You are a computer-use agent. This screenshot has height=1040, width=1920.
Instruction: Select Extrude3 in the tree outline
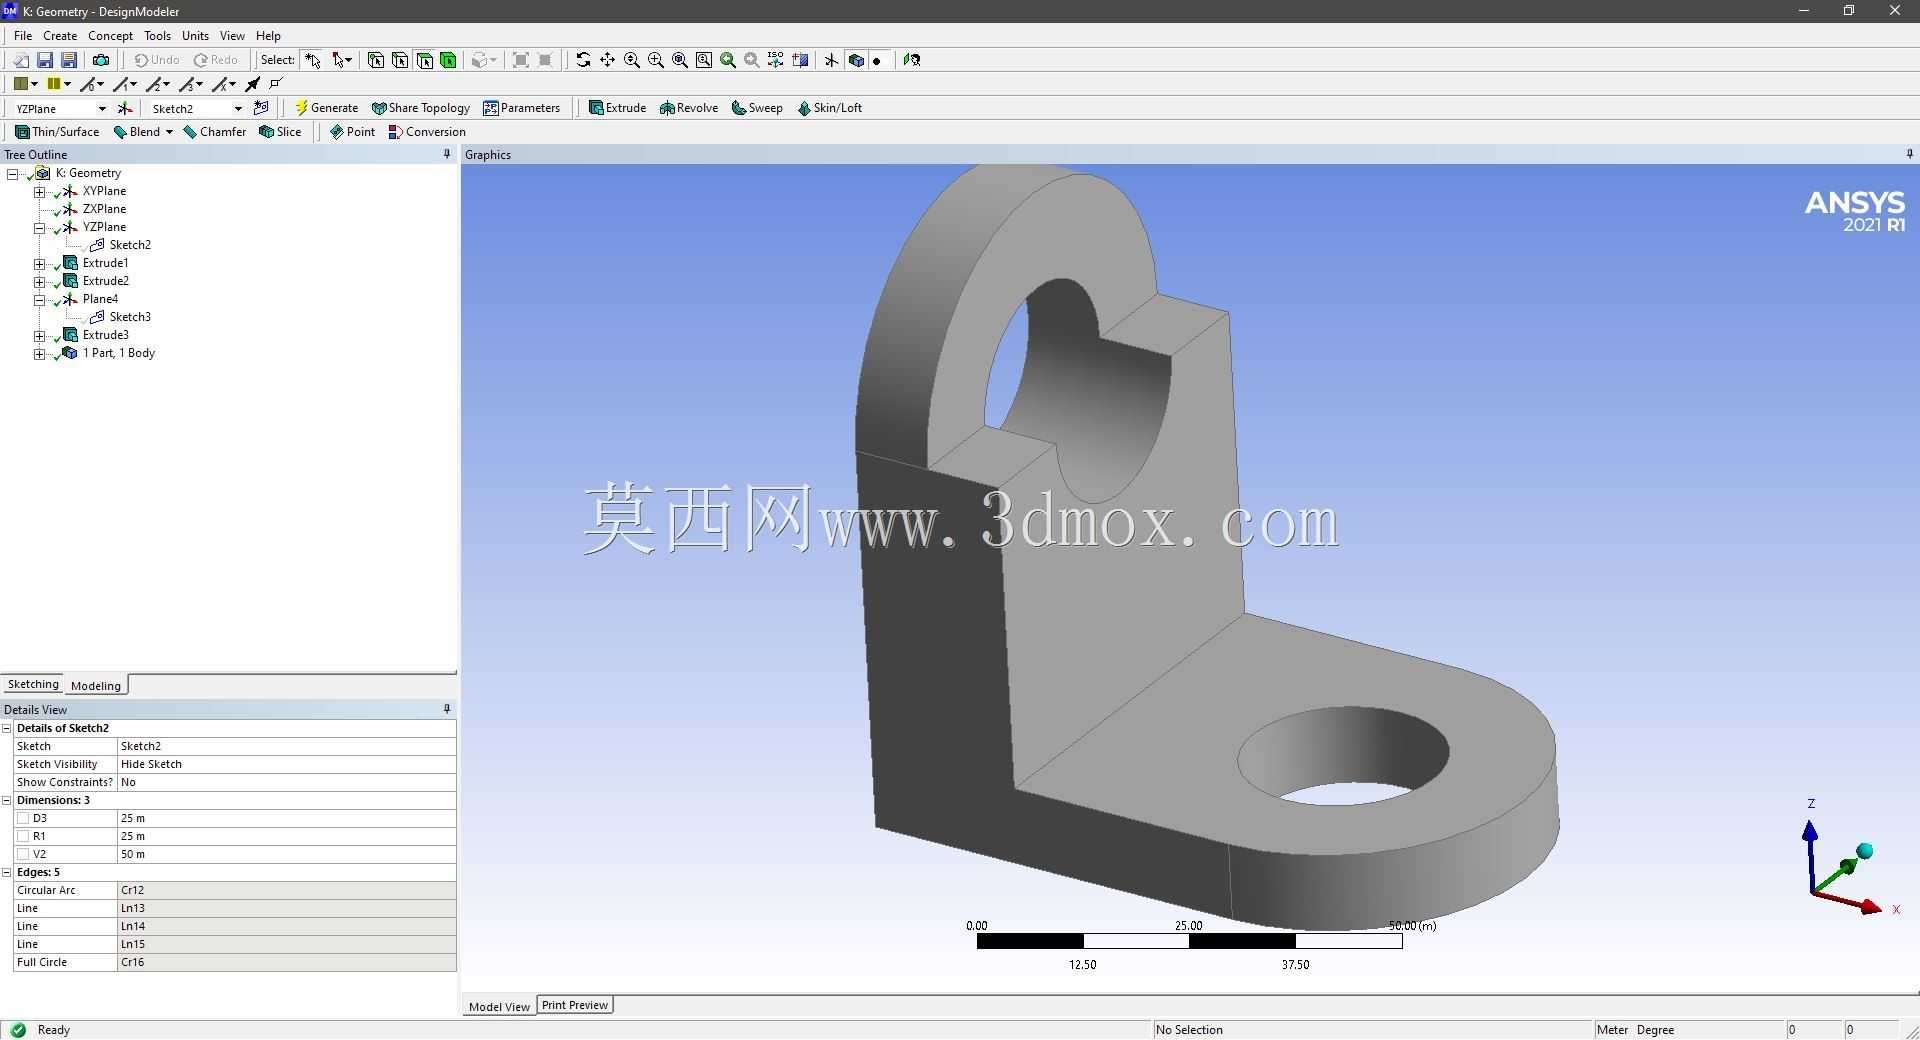(x=106, y=335)
